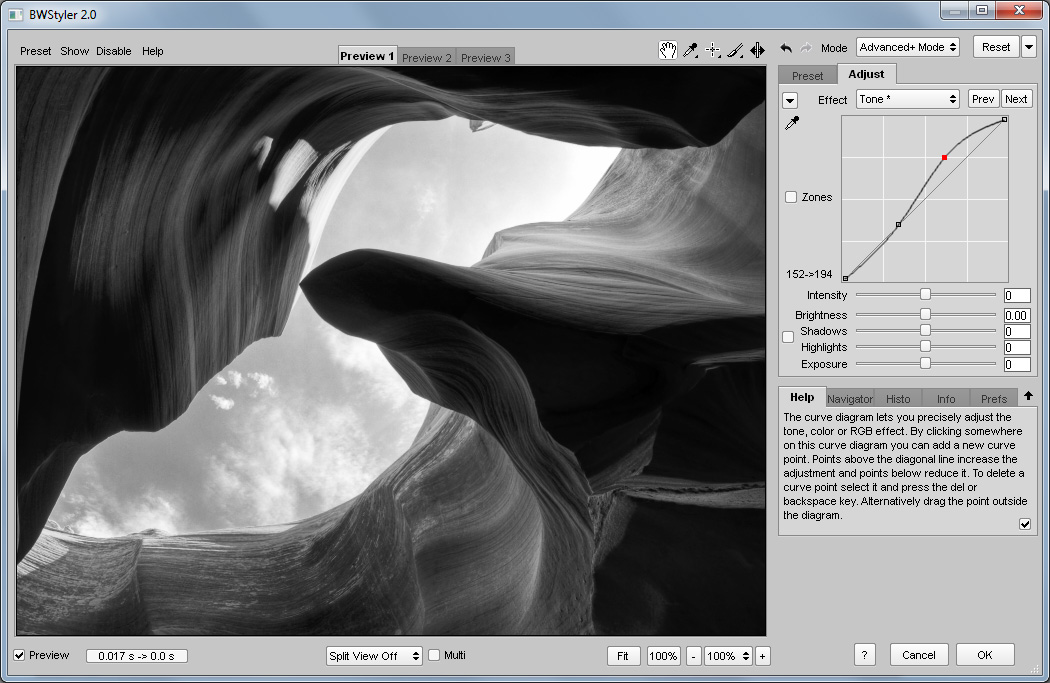Open the Help menu

pos(153,51)
